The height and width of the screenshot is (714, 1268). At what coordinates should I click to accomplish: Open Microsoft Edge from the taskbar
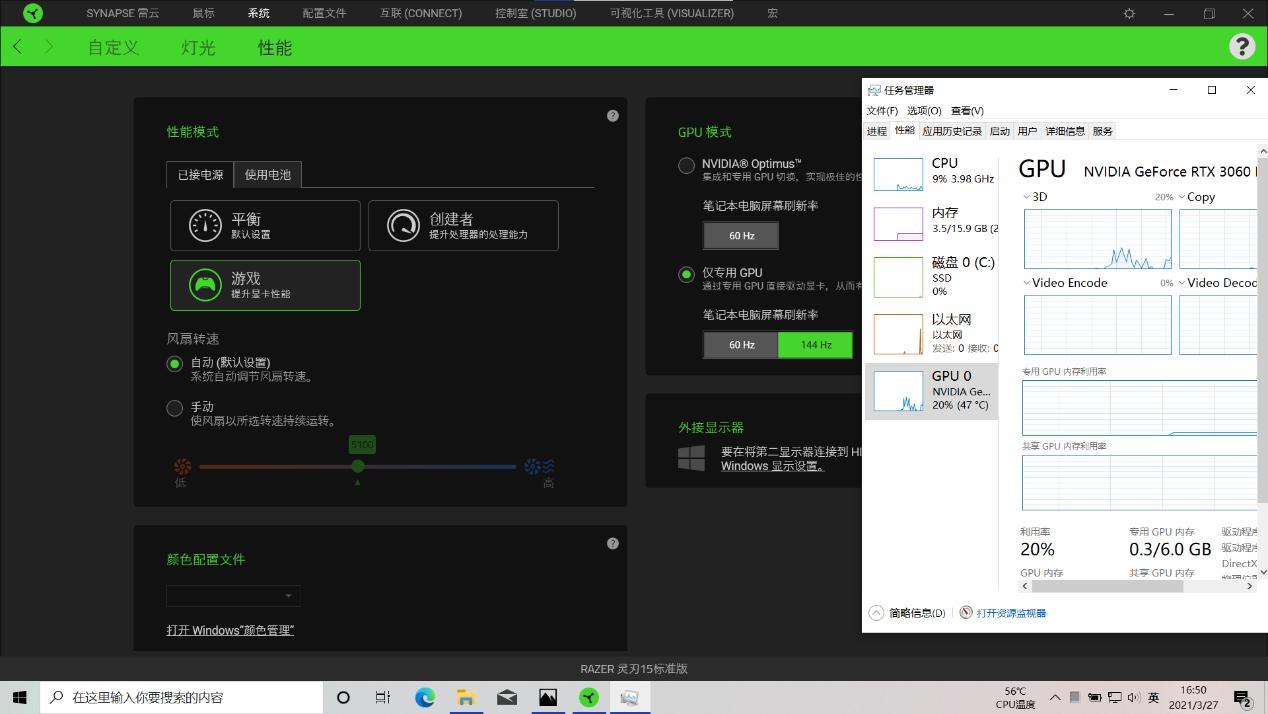click(x=425, y=697)
